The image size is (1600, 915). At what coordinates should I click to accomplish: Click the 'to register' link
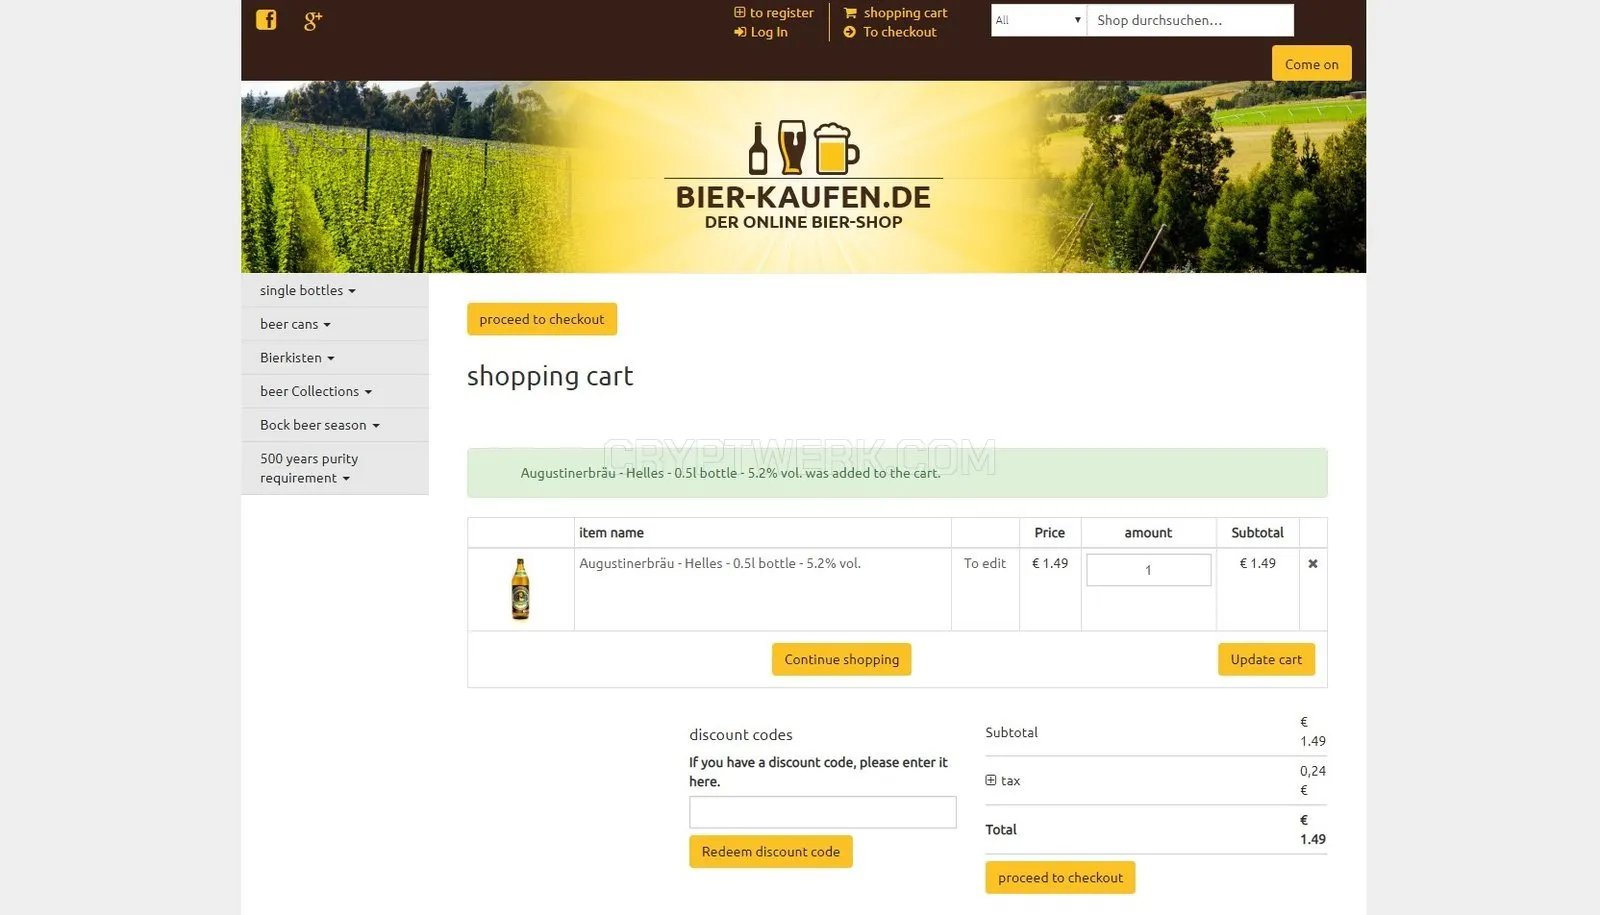pyautogui.click(x=774, y=13)
